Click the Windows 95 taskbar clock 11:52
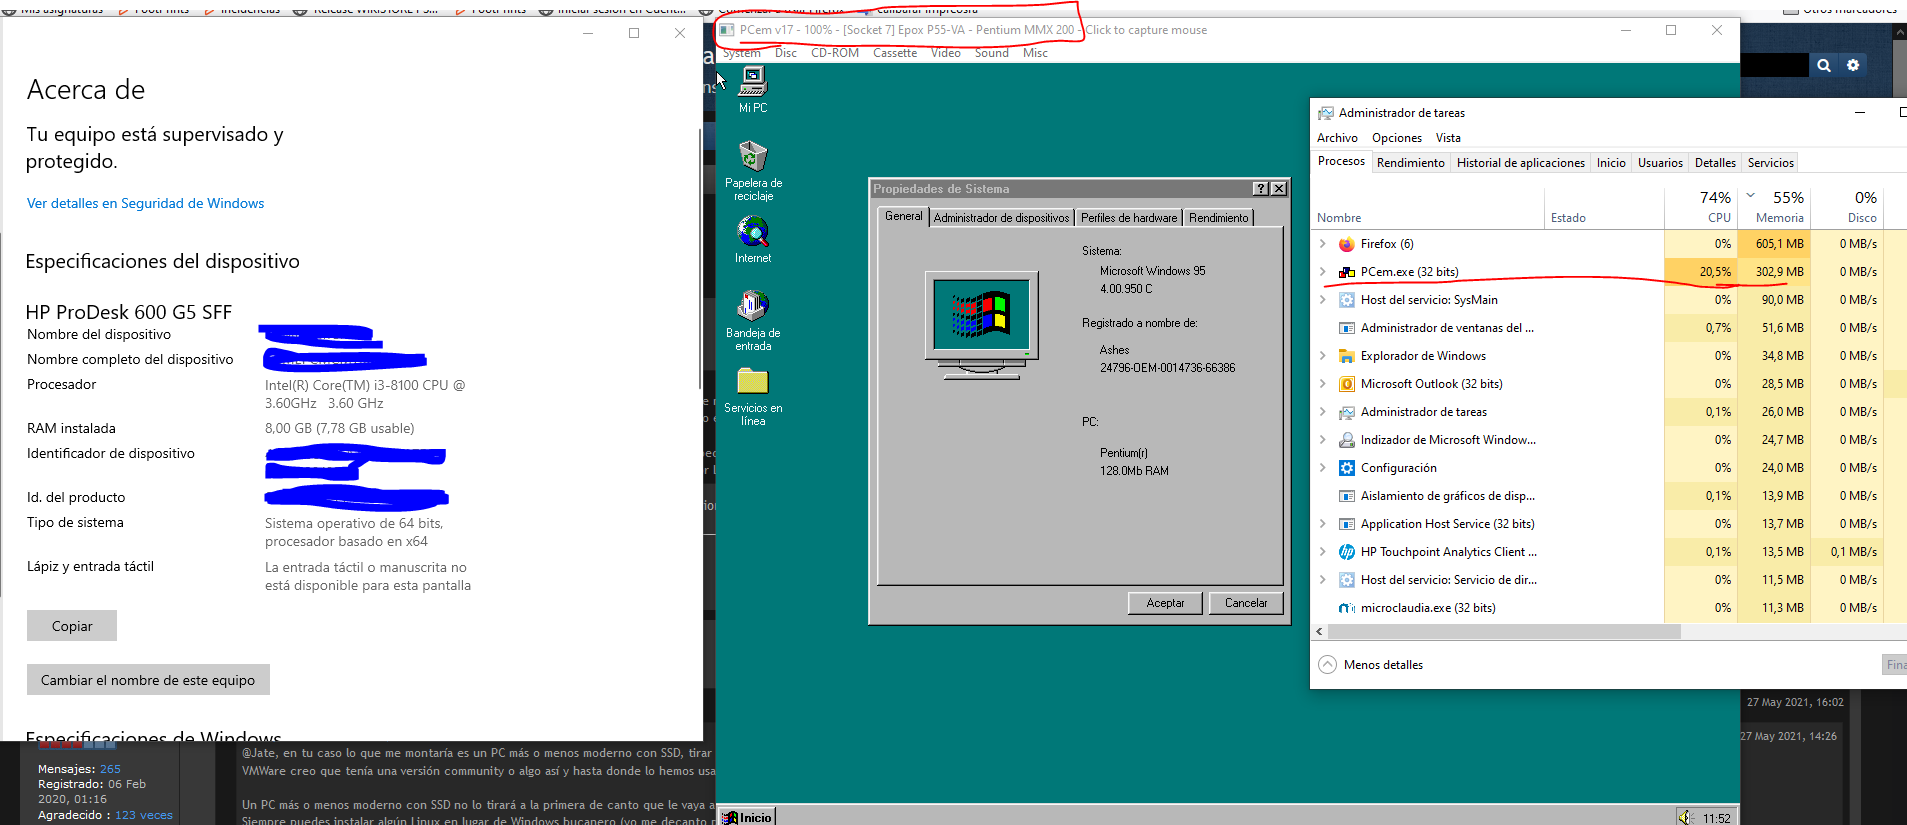Viewport: 1907px width, 825px height. point(1716,818)
